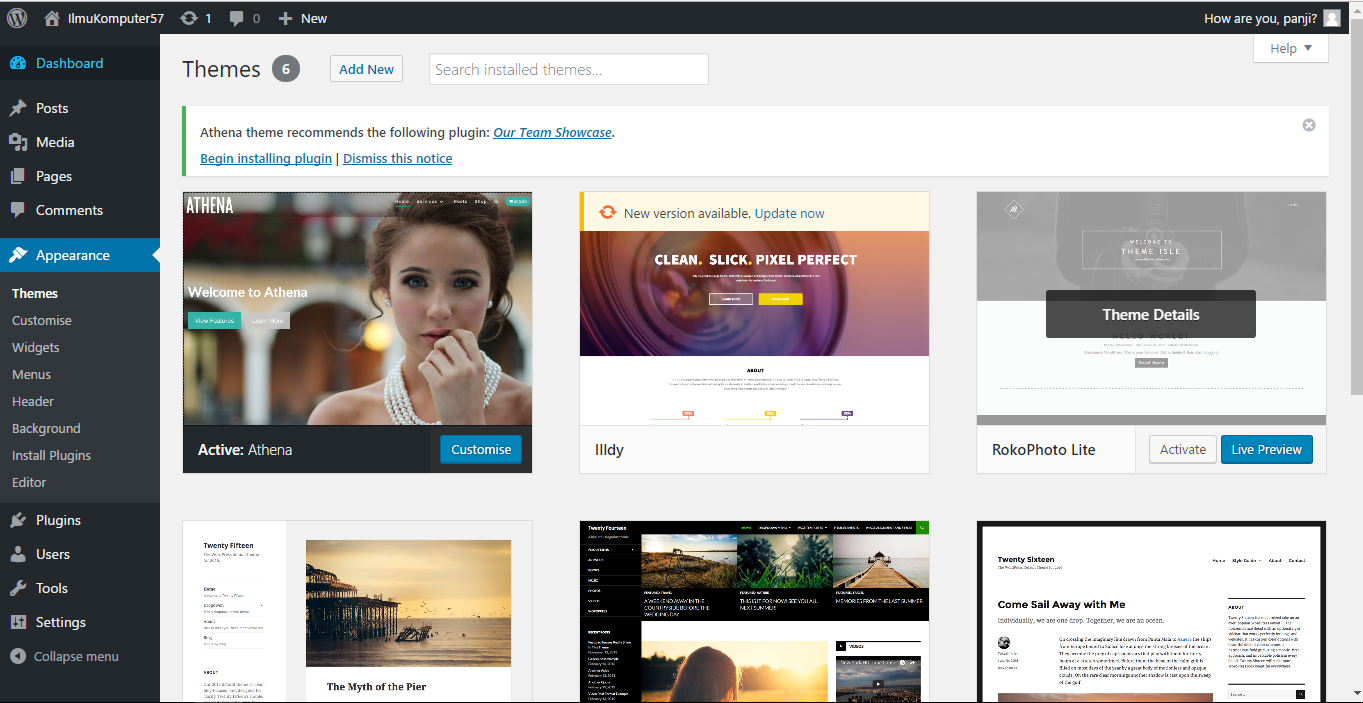1363x703 pixels.
Task: Click Theme Details overlay on RokoPhoto Lite
Action: point(1151,314)
